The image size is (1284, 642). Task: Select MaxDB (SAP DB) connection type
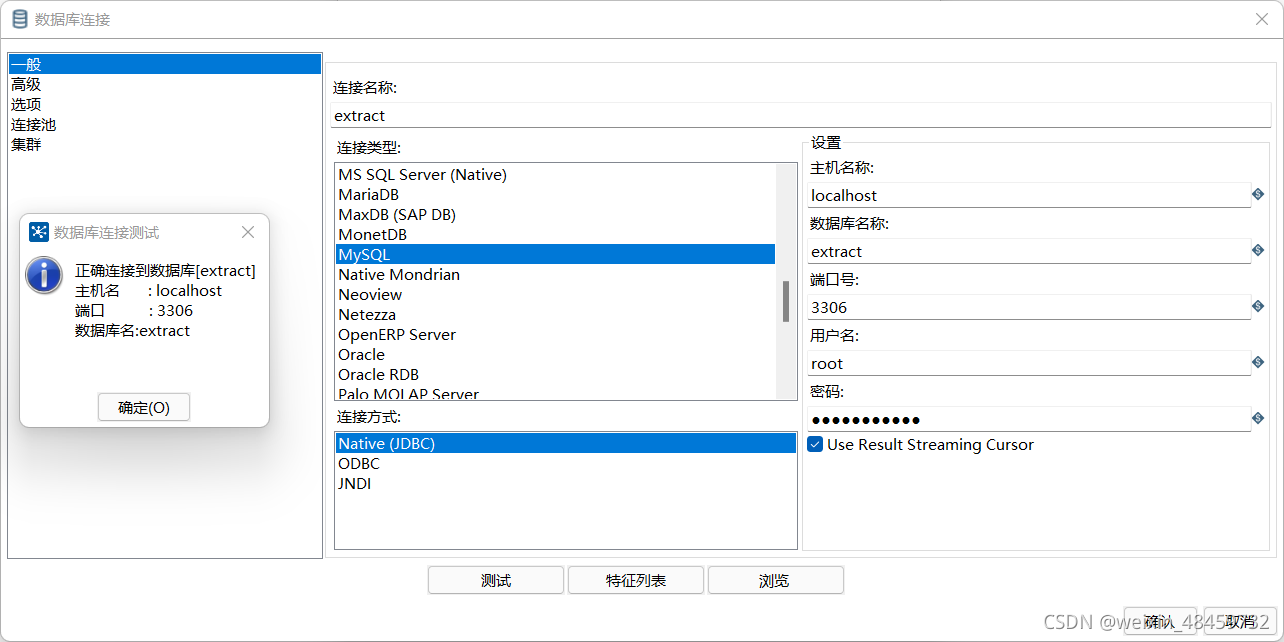click(x=555, y=214)
